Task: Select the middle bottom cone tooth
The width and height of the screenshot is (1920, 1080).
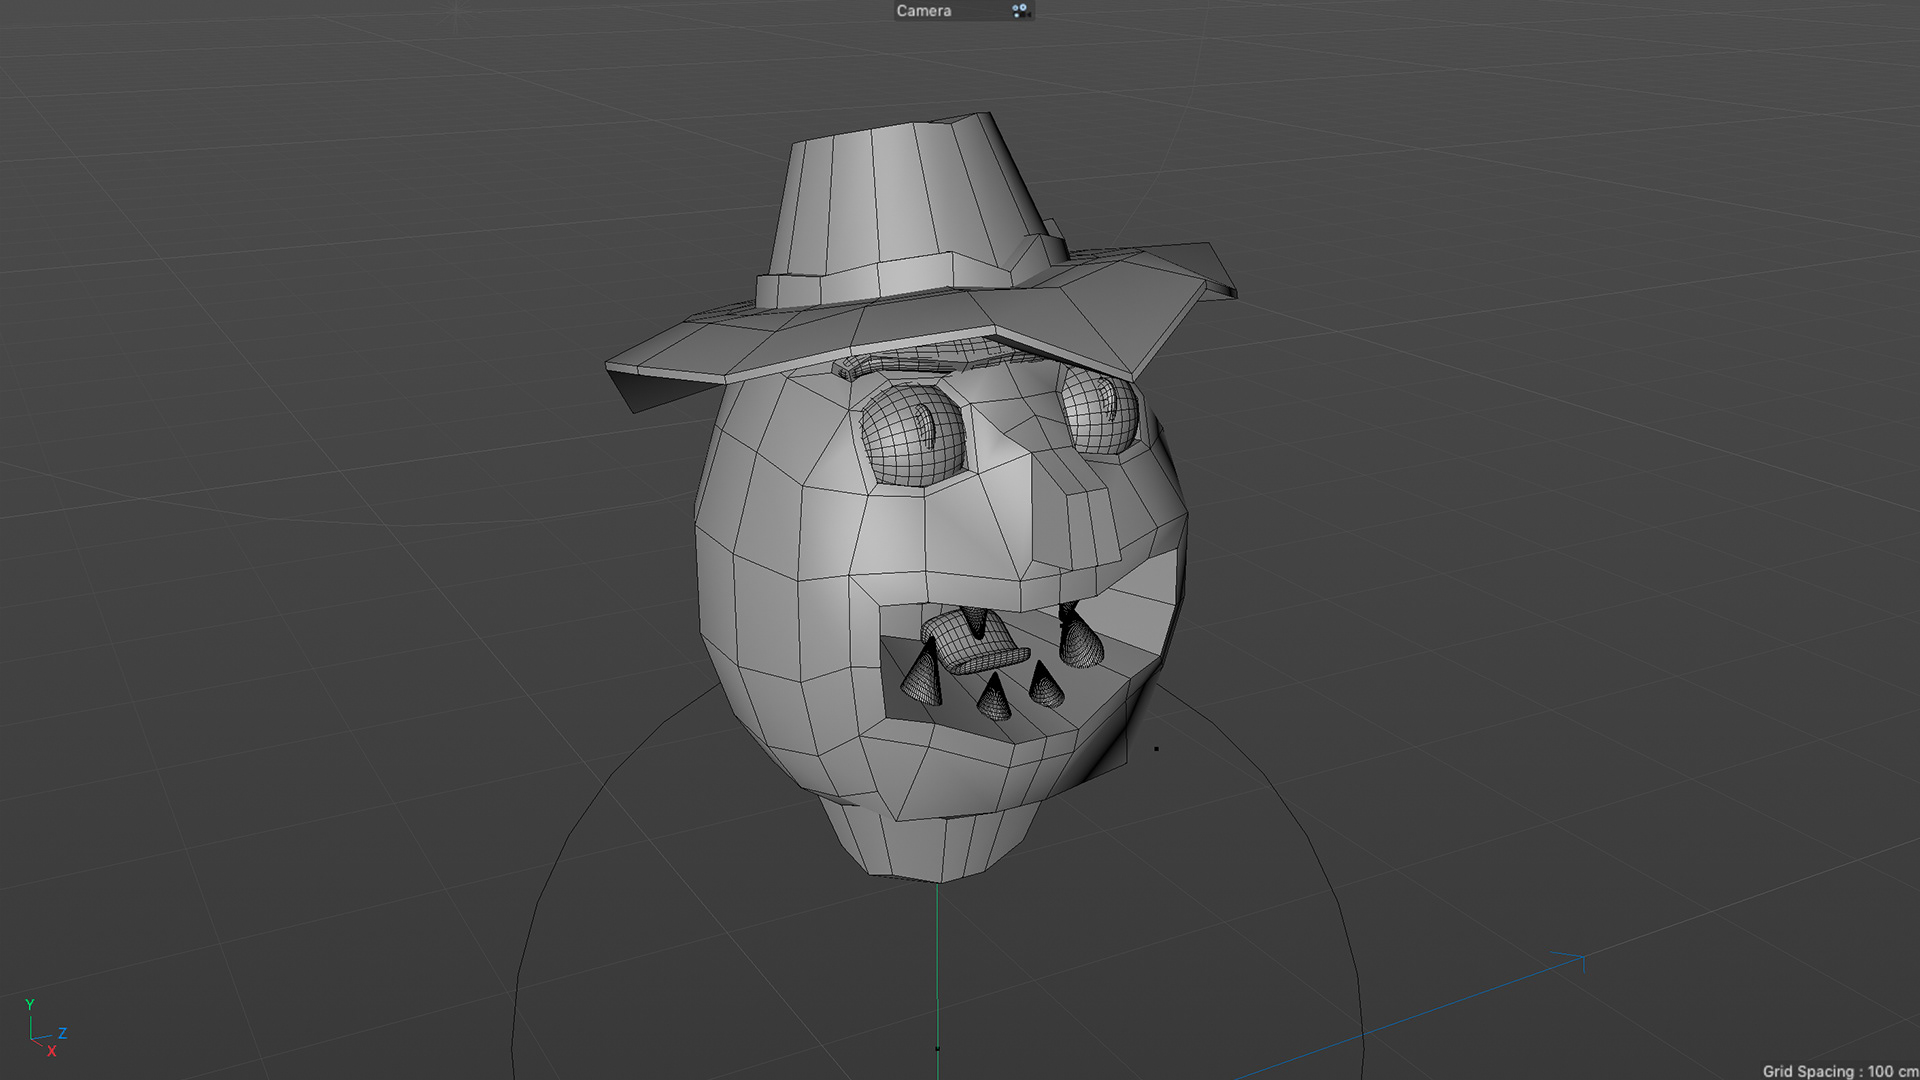Action: (x=994, y=698)
